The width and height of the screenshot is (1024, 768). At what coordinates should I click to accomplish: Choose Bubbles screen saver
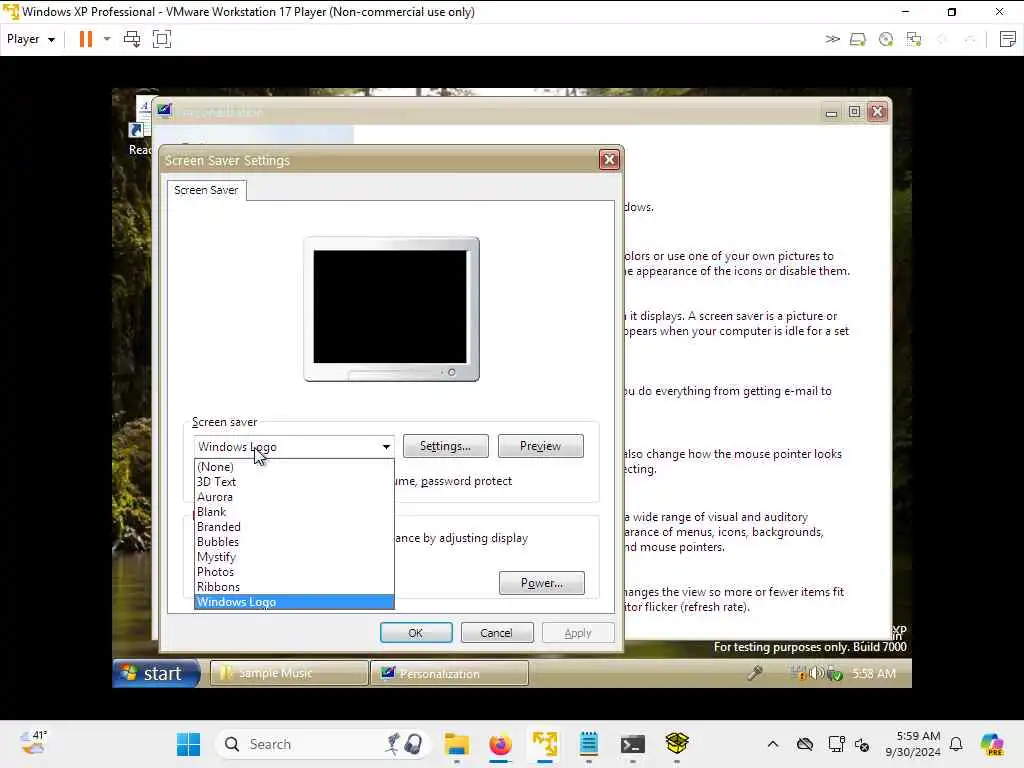294,541
